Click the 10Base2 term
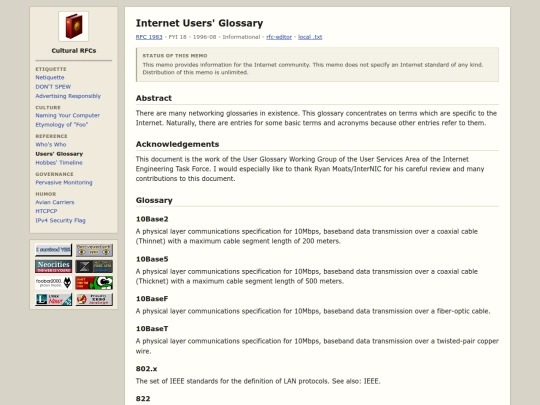This screenshot has height=405, width=540. (152, 219)
